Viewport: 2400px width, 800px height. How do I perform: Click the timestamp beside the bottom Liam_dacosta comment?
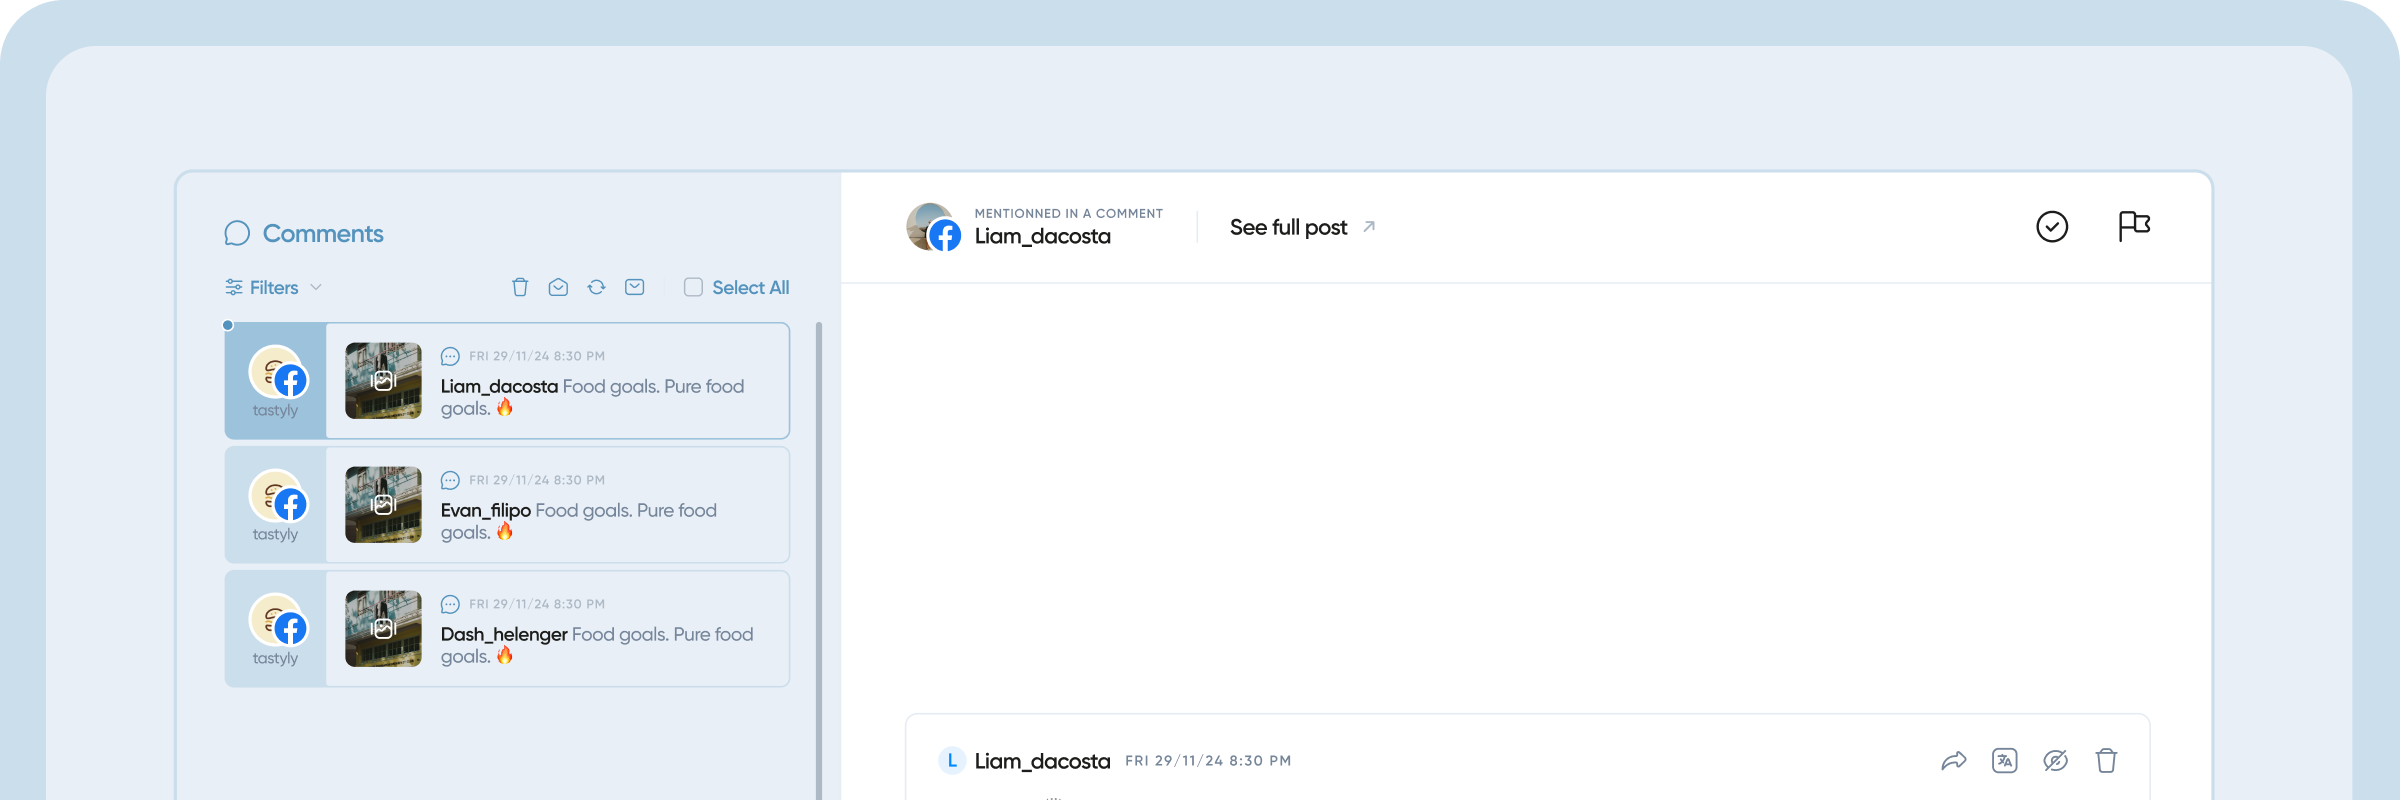(x=1208, y=761)
